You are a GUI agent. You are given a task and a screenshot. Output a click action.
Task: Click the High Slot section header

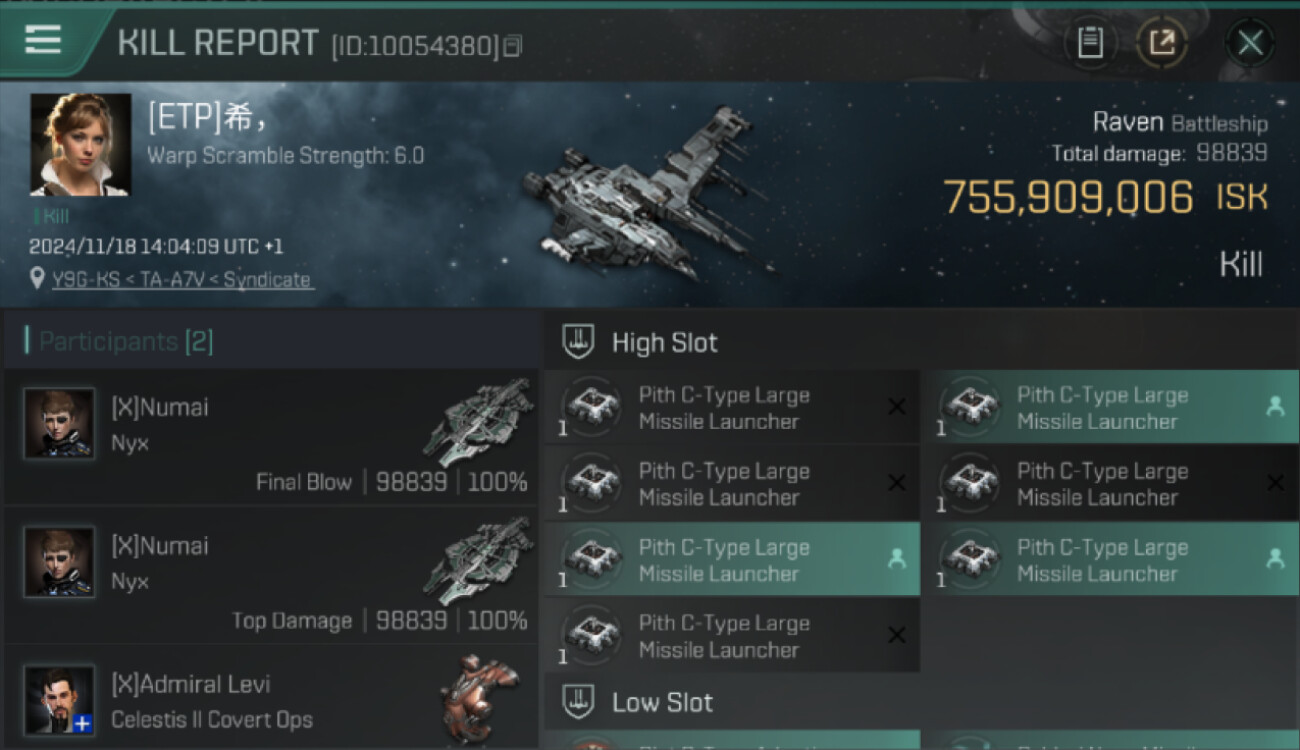click(664, 343)
